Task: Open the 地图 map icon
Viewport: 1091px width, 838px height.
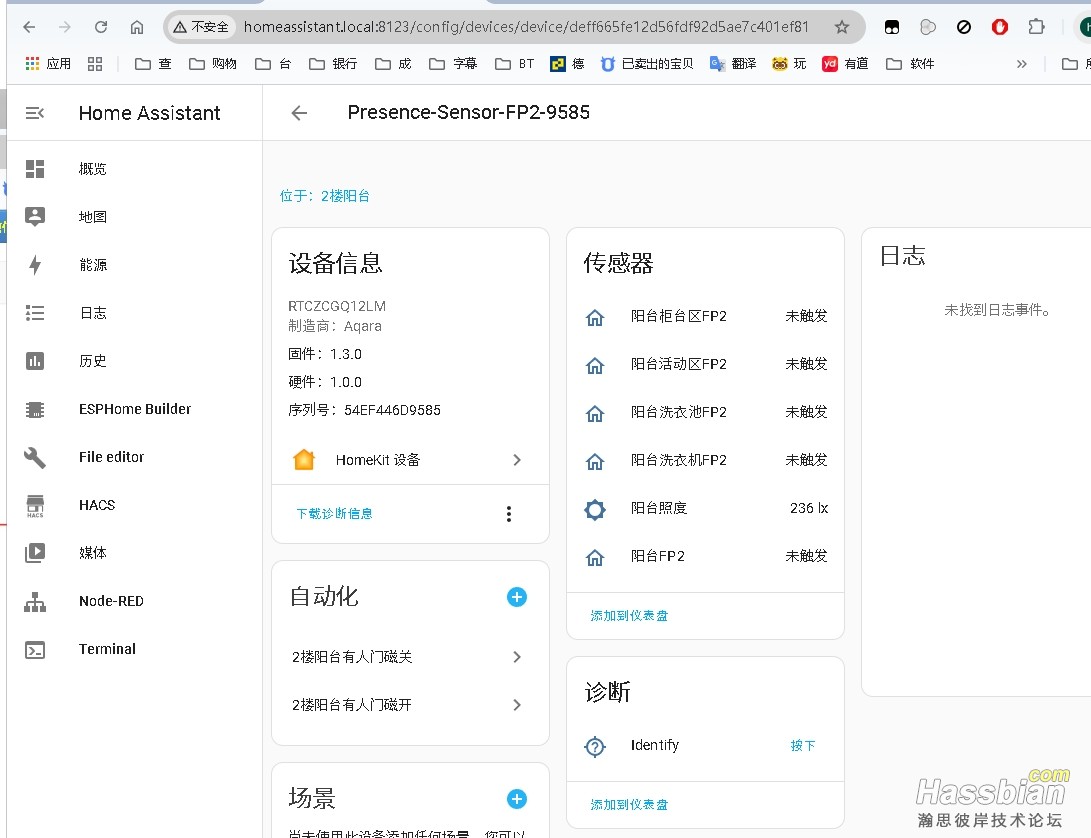Action: coord(35,216)
